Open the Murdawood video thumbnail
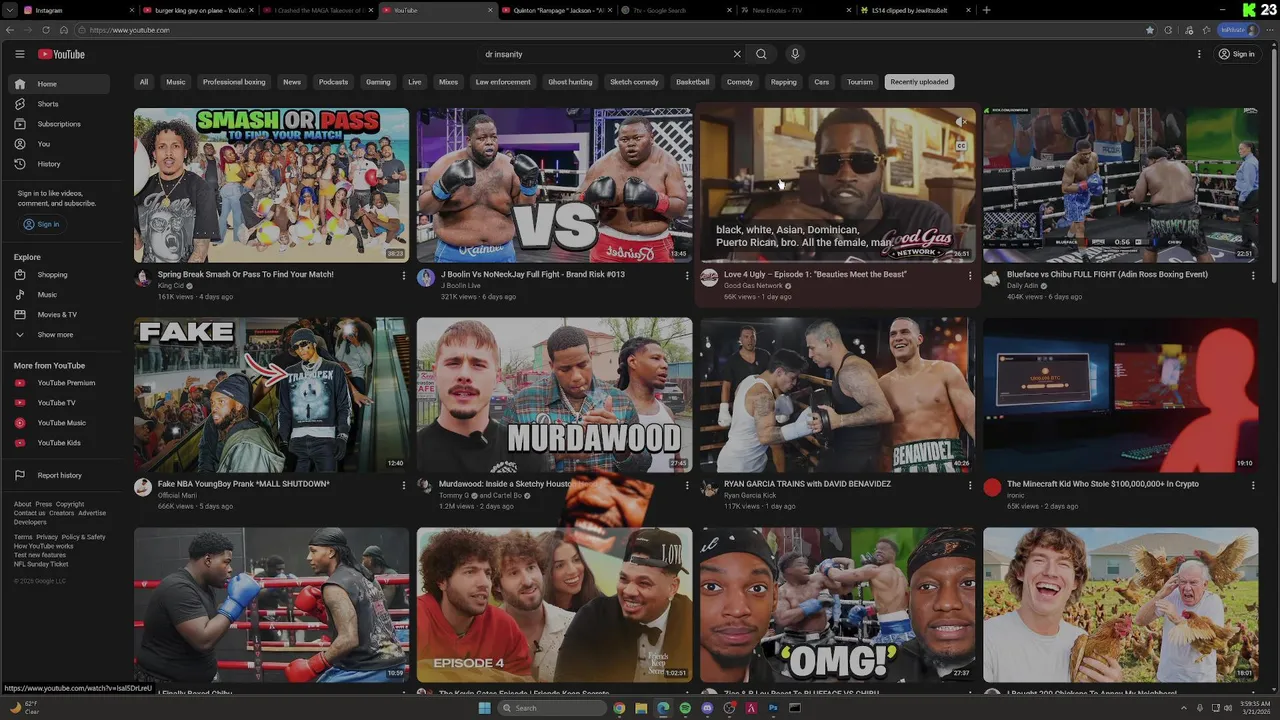Image resolution: width=1280 pixels, height=720 pixels. pos(554,395)
